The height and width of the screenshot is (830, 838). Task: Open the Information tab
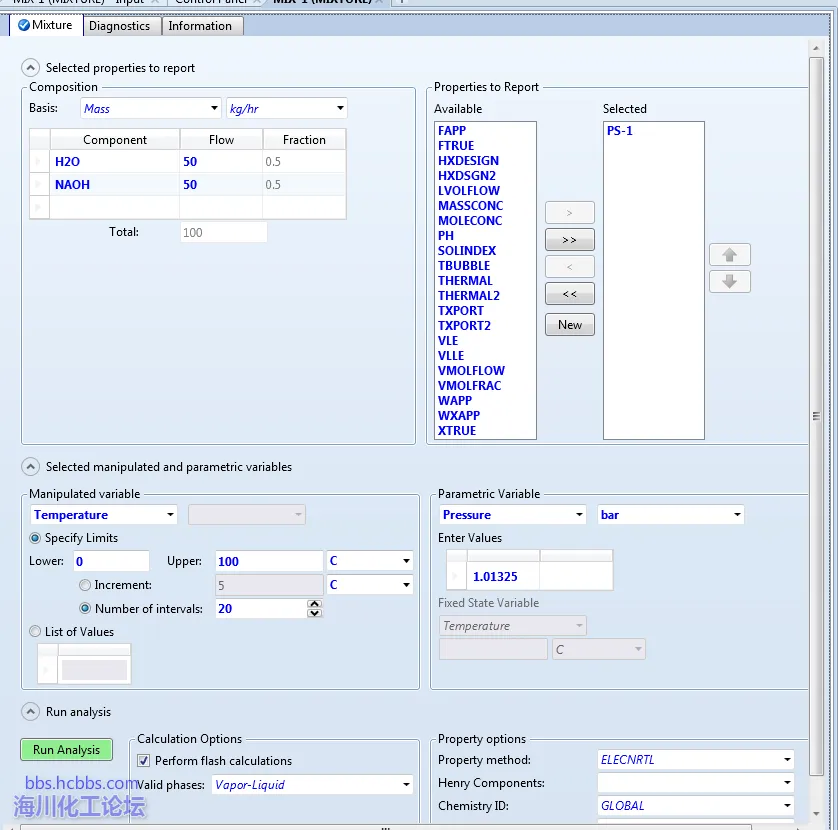(x=200, y=26)
